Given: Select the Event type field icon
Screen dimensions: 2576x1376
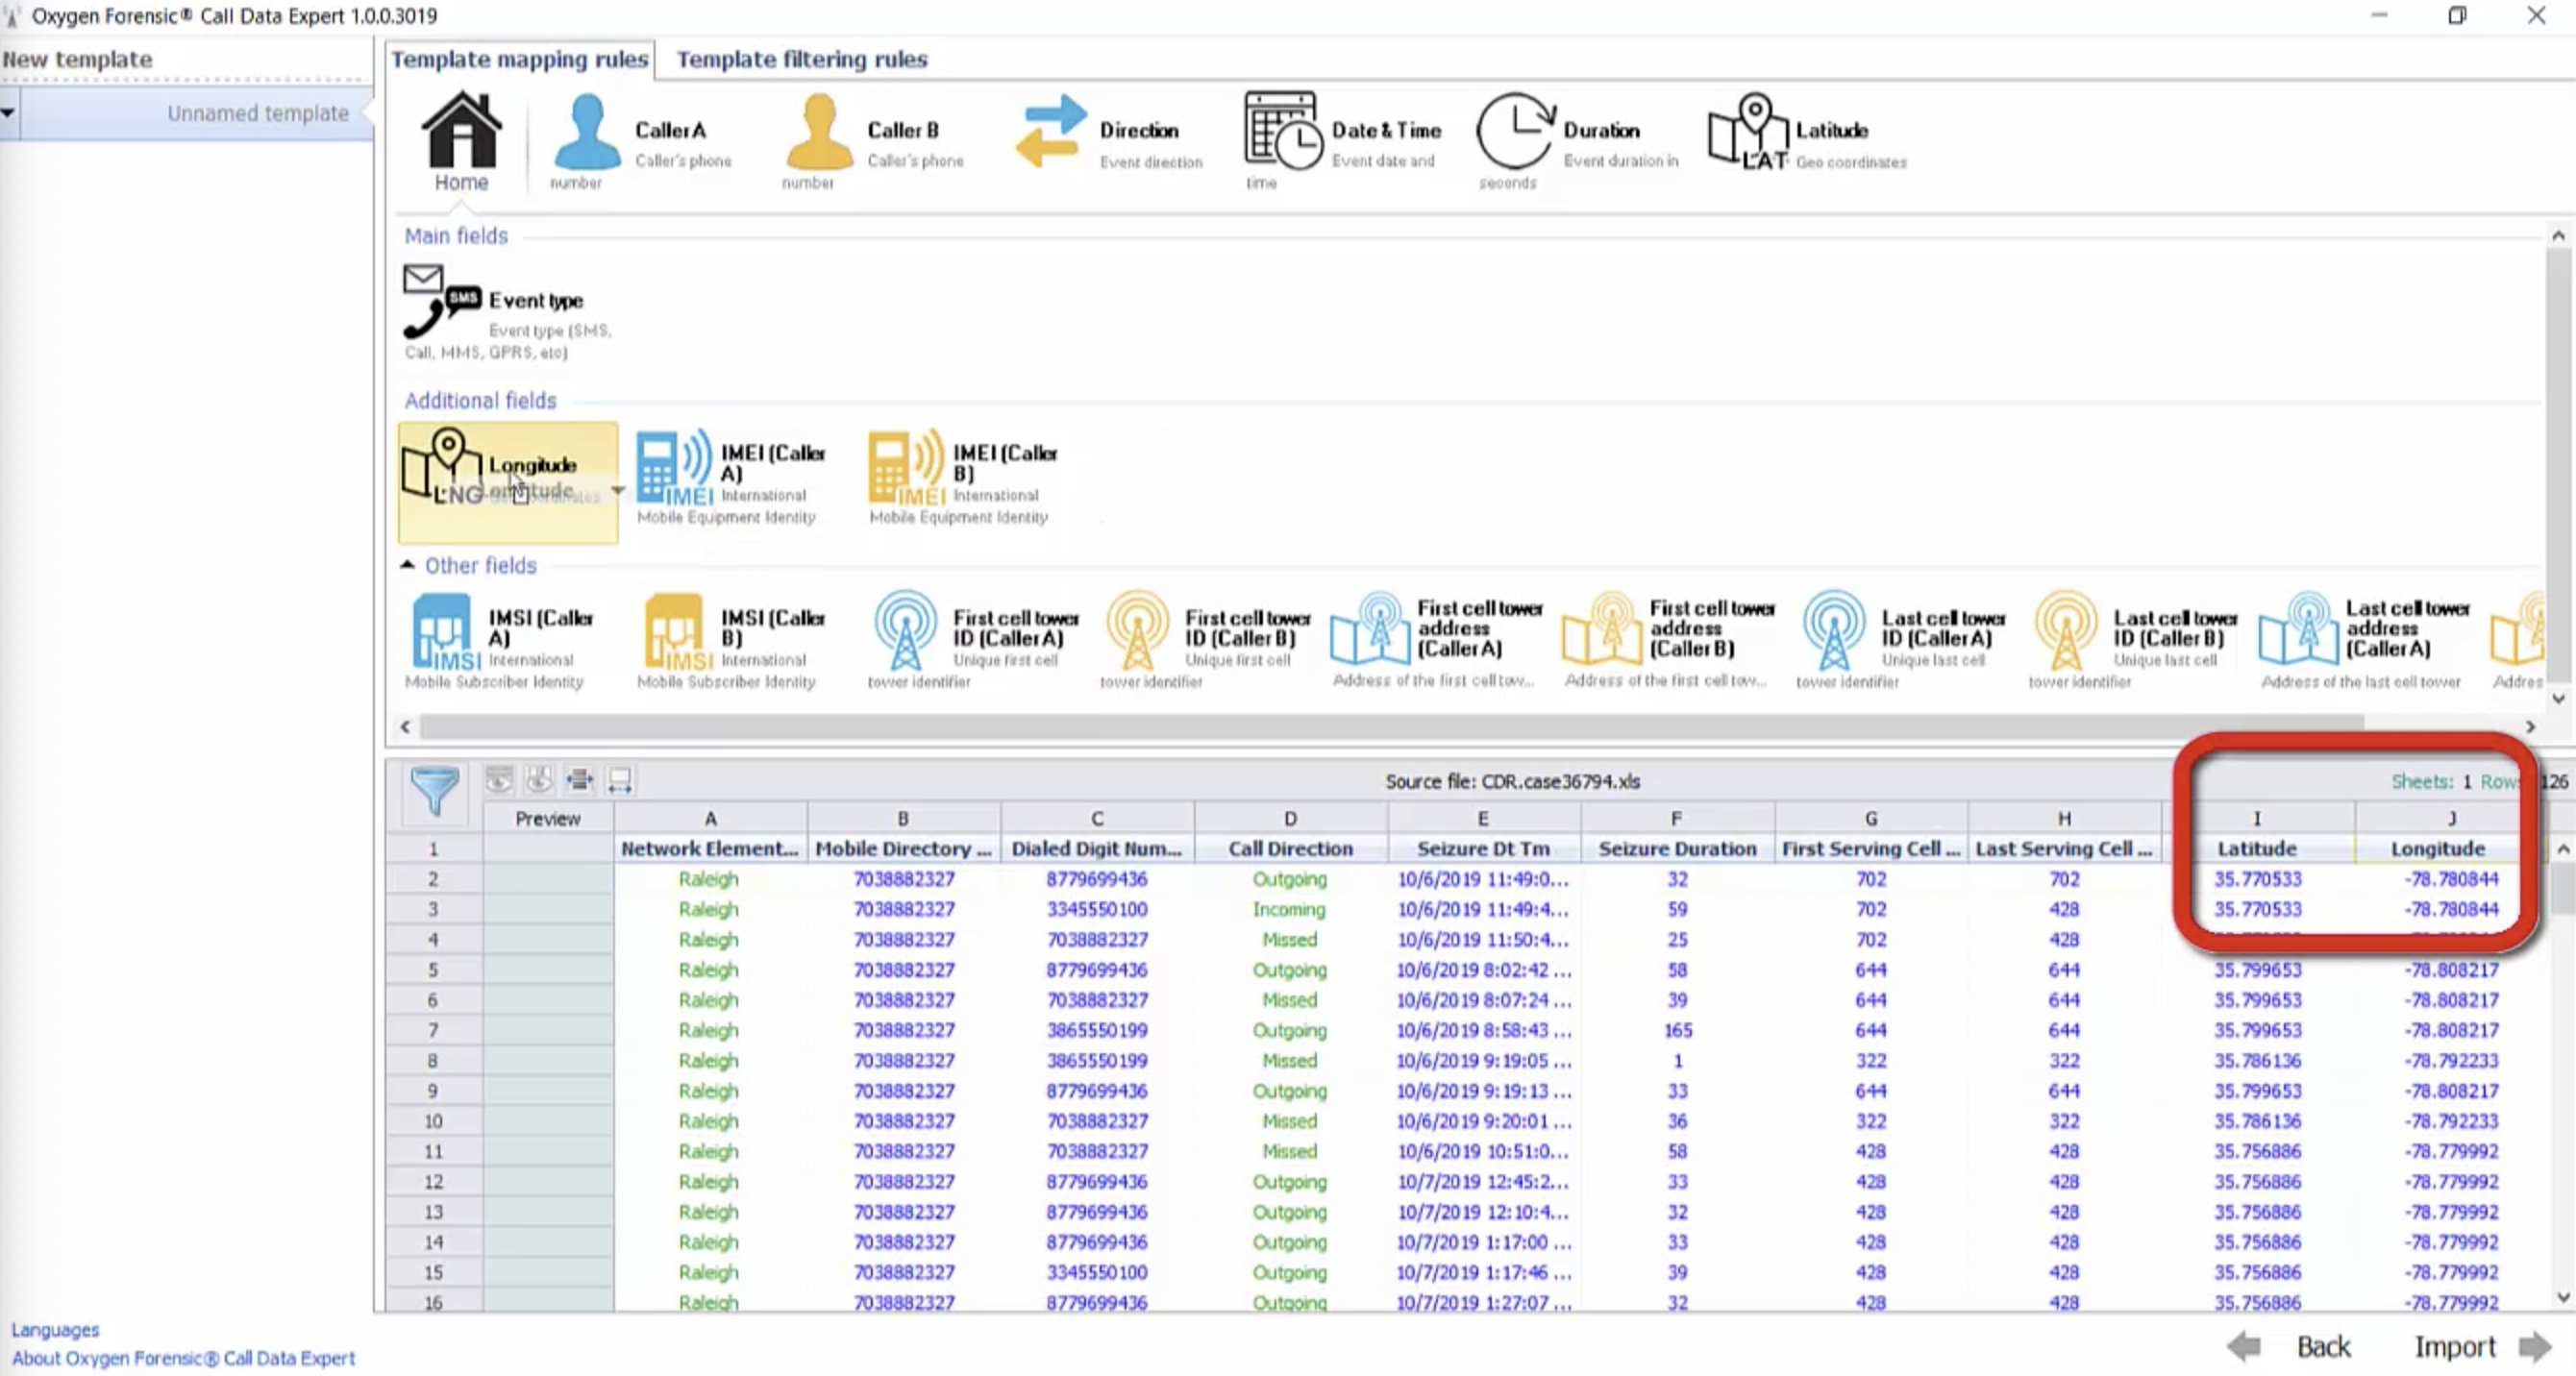Looking at the screenshot, I should point(441,301).
